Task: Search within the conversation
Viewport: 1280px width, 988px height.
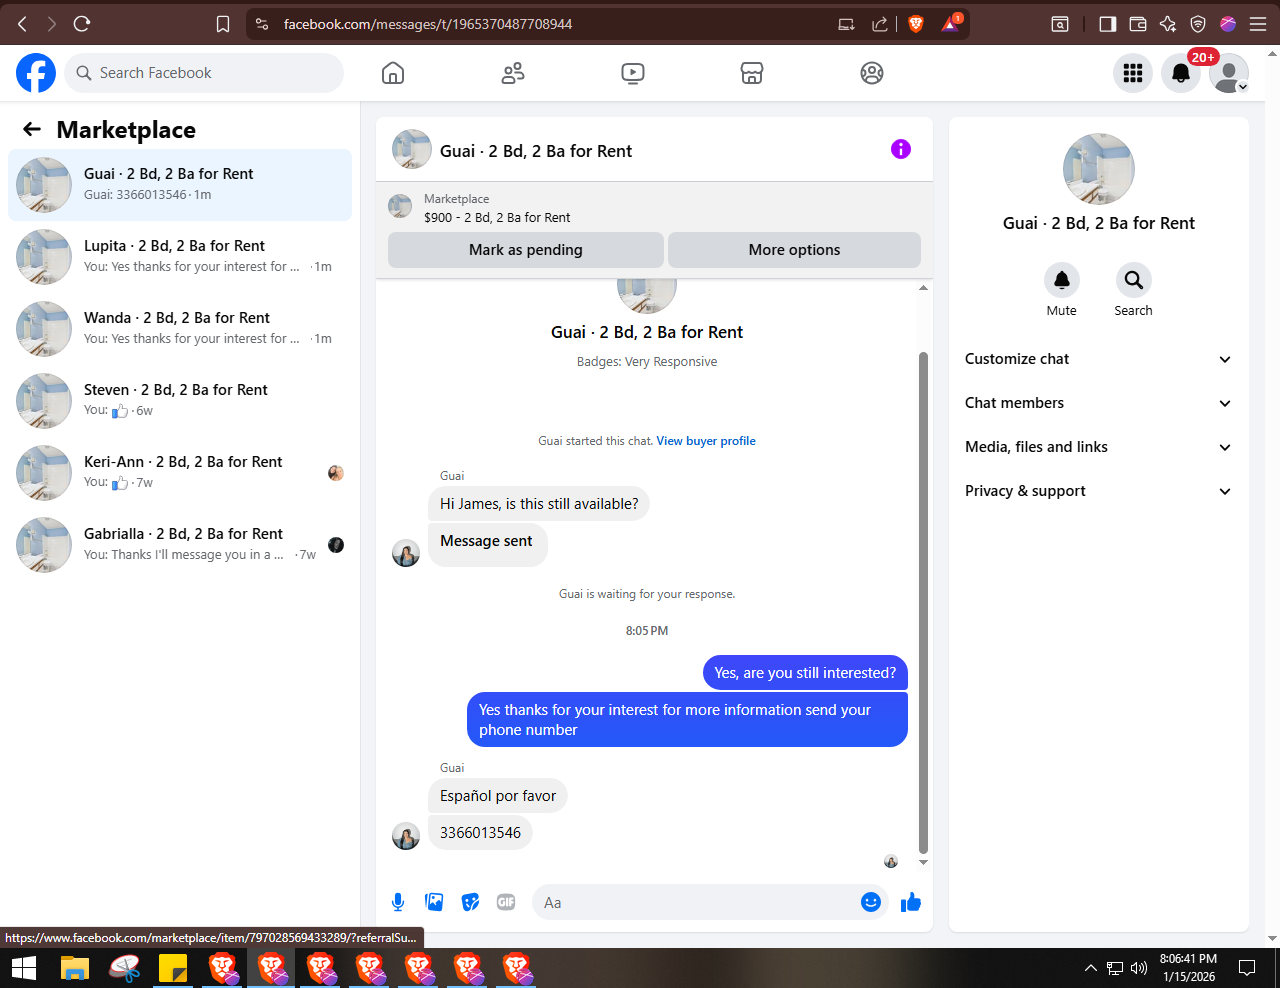Action: pos(1133,280)
